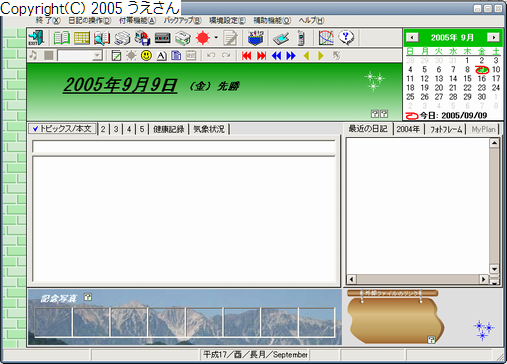Click the down arrow of recent diary scrollbar

(494, 269)
